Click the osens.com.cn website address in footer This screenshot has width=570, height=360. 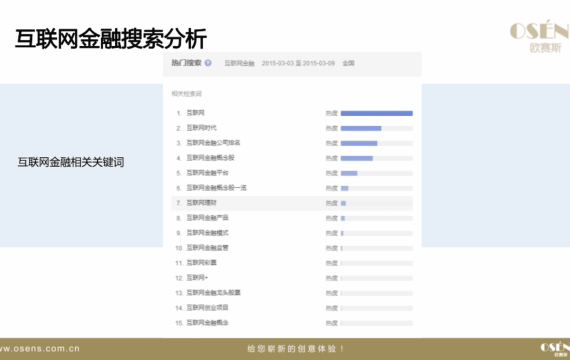40,348
